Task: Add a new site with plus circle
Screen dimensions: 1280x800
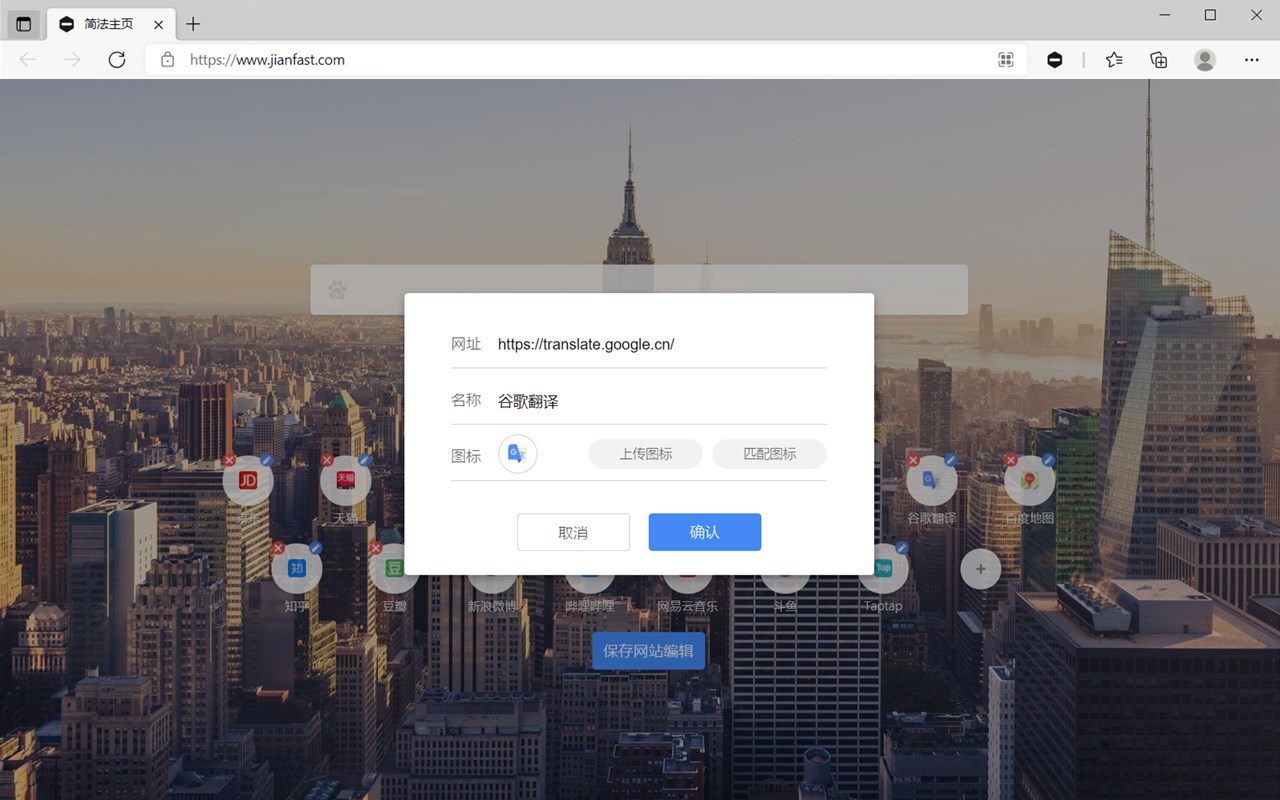Action: 980,569
